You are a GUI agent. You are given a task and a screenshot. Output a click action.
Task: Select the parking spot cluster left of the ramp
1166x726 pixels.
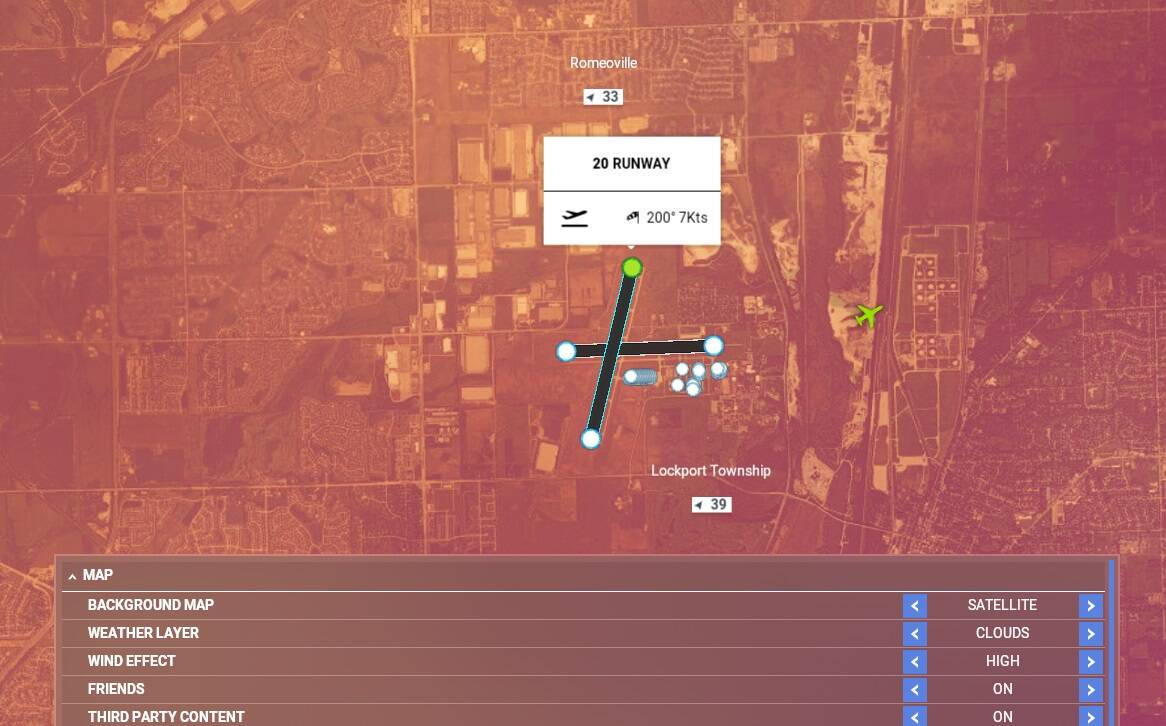pos(640,376)
